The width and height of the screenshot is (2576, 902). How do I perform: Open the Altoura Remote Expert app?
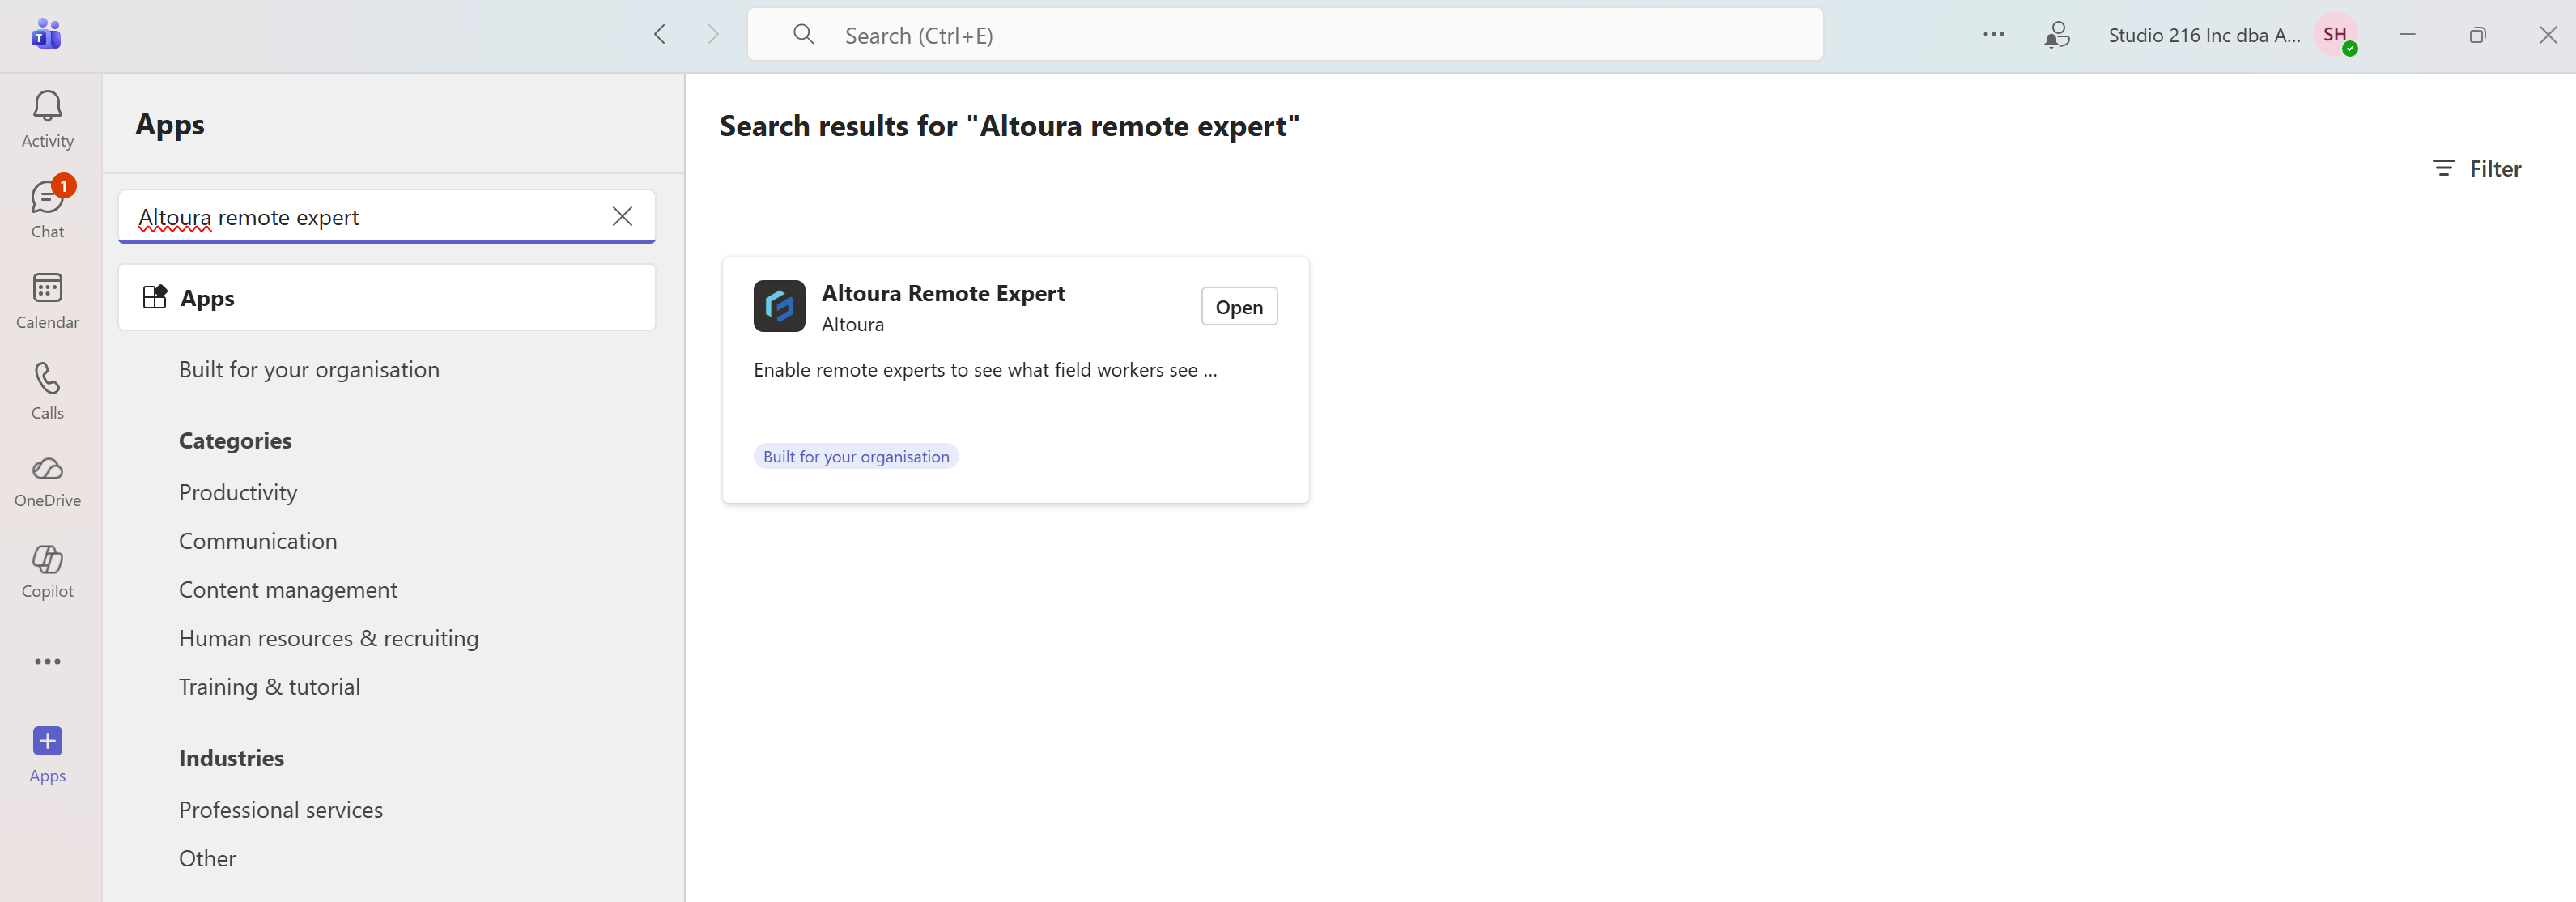click(1239, 307)
